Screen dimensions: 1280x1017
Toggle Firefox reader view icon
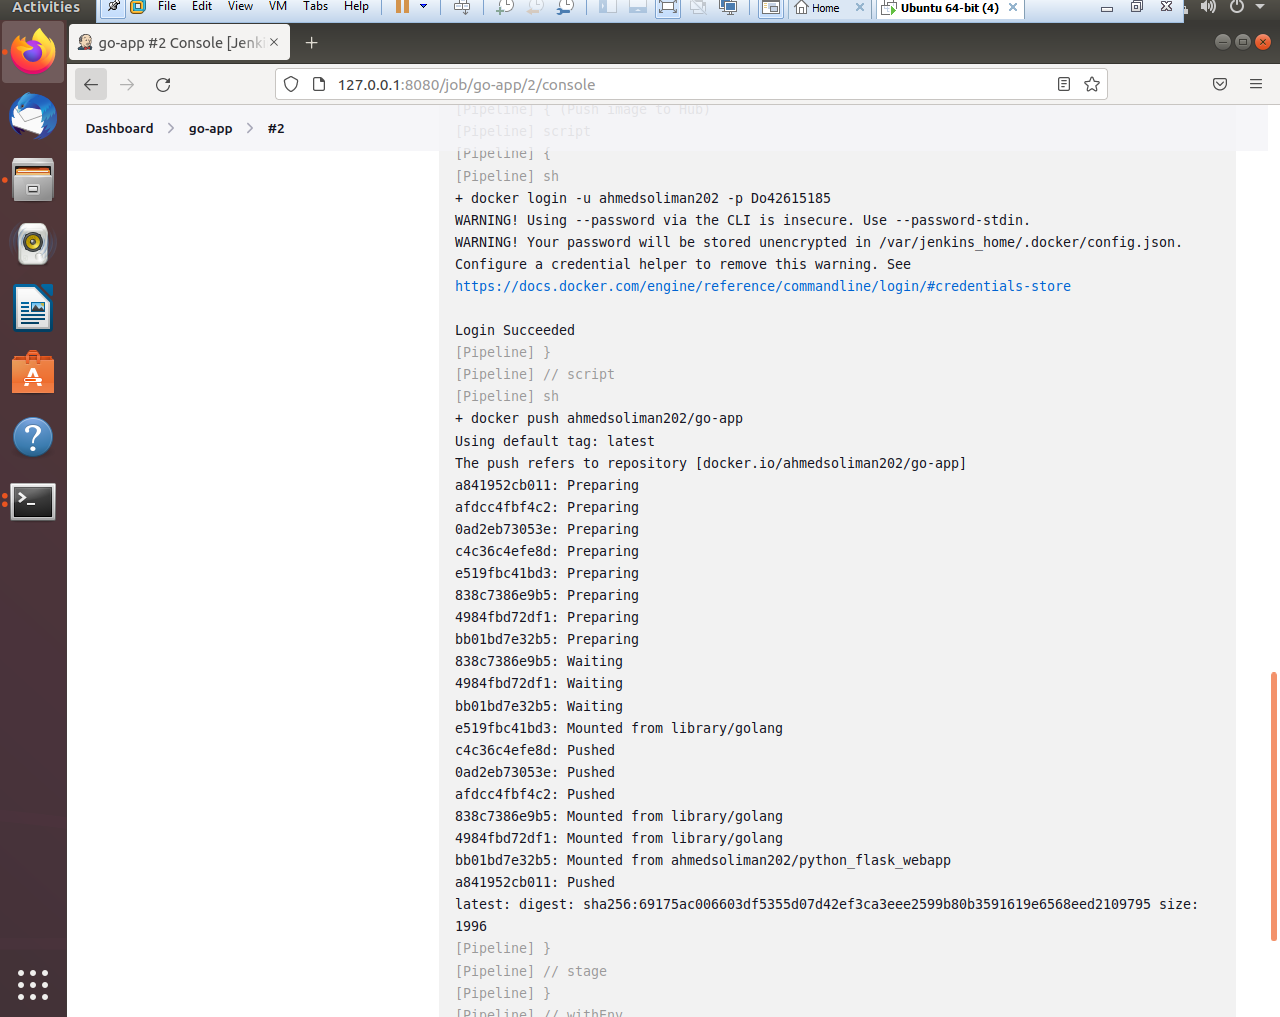pyautogui.click(x=1064, y=85)
